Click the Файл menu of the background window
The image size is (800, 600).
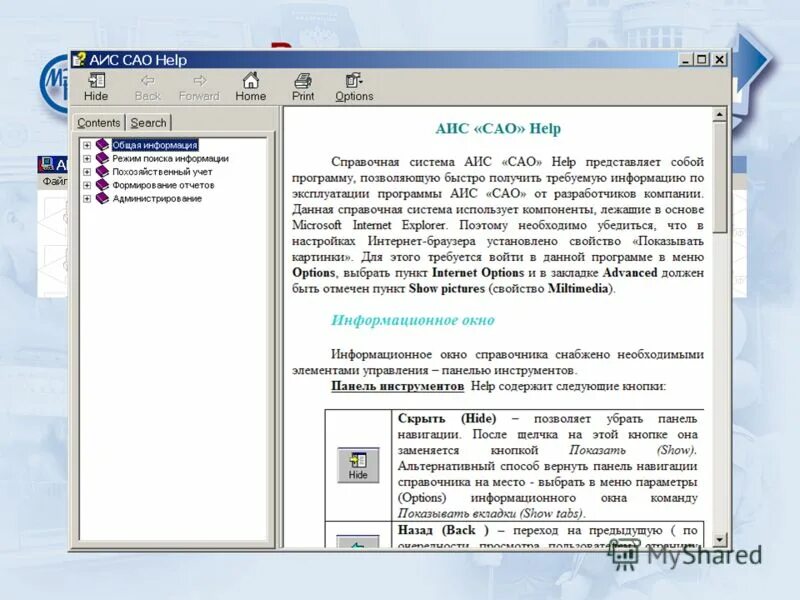tap(55, 181)
